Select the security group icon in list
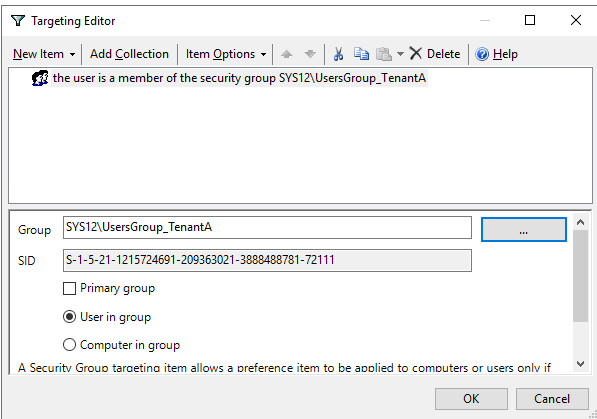The image size is (597, 419). click(40, 78)
